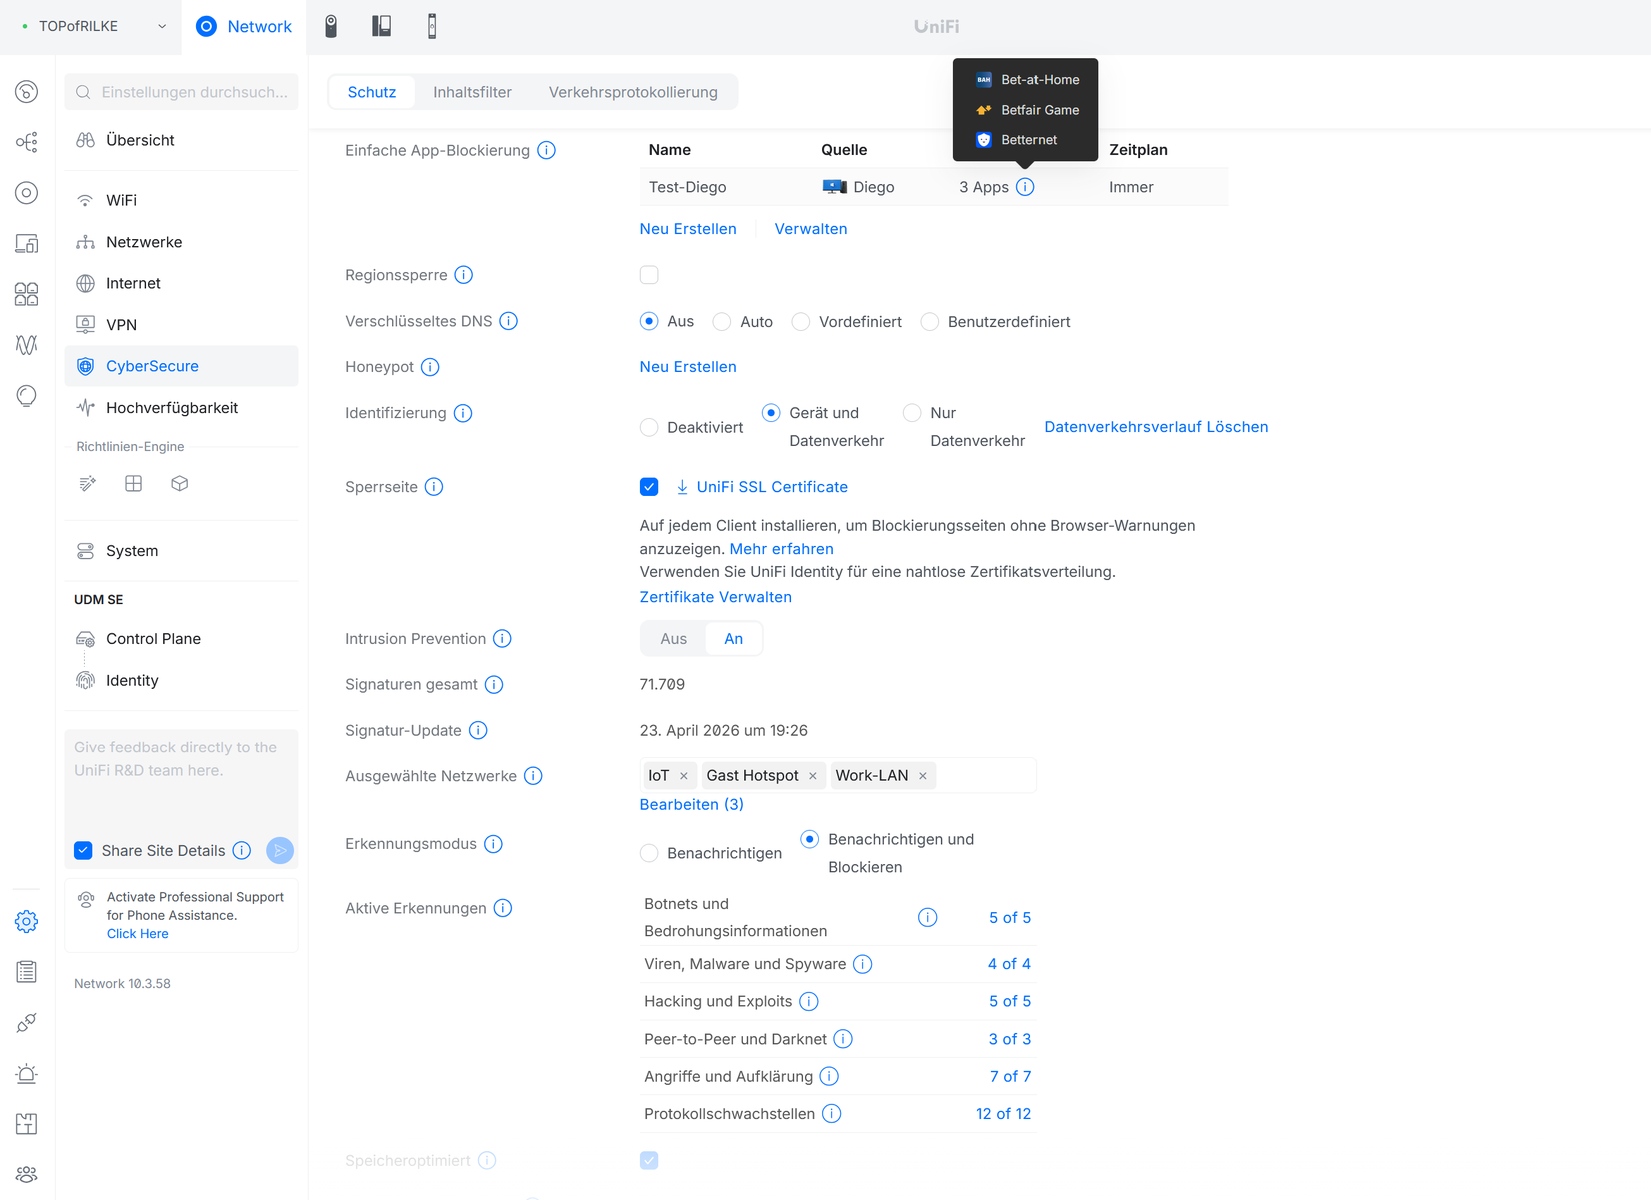Select Auto for Verschlüsseltes DNS
The height and width of the screenshot is (1200, 1651).
tap(722, 321)
